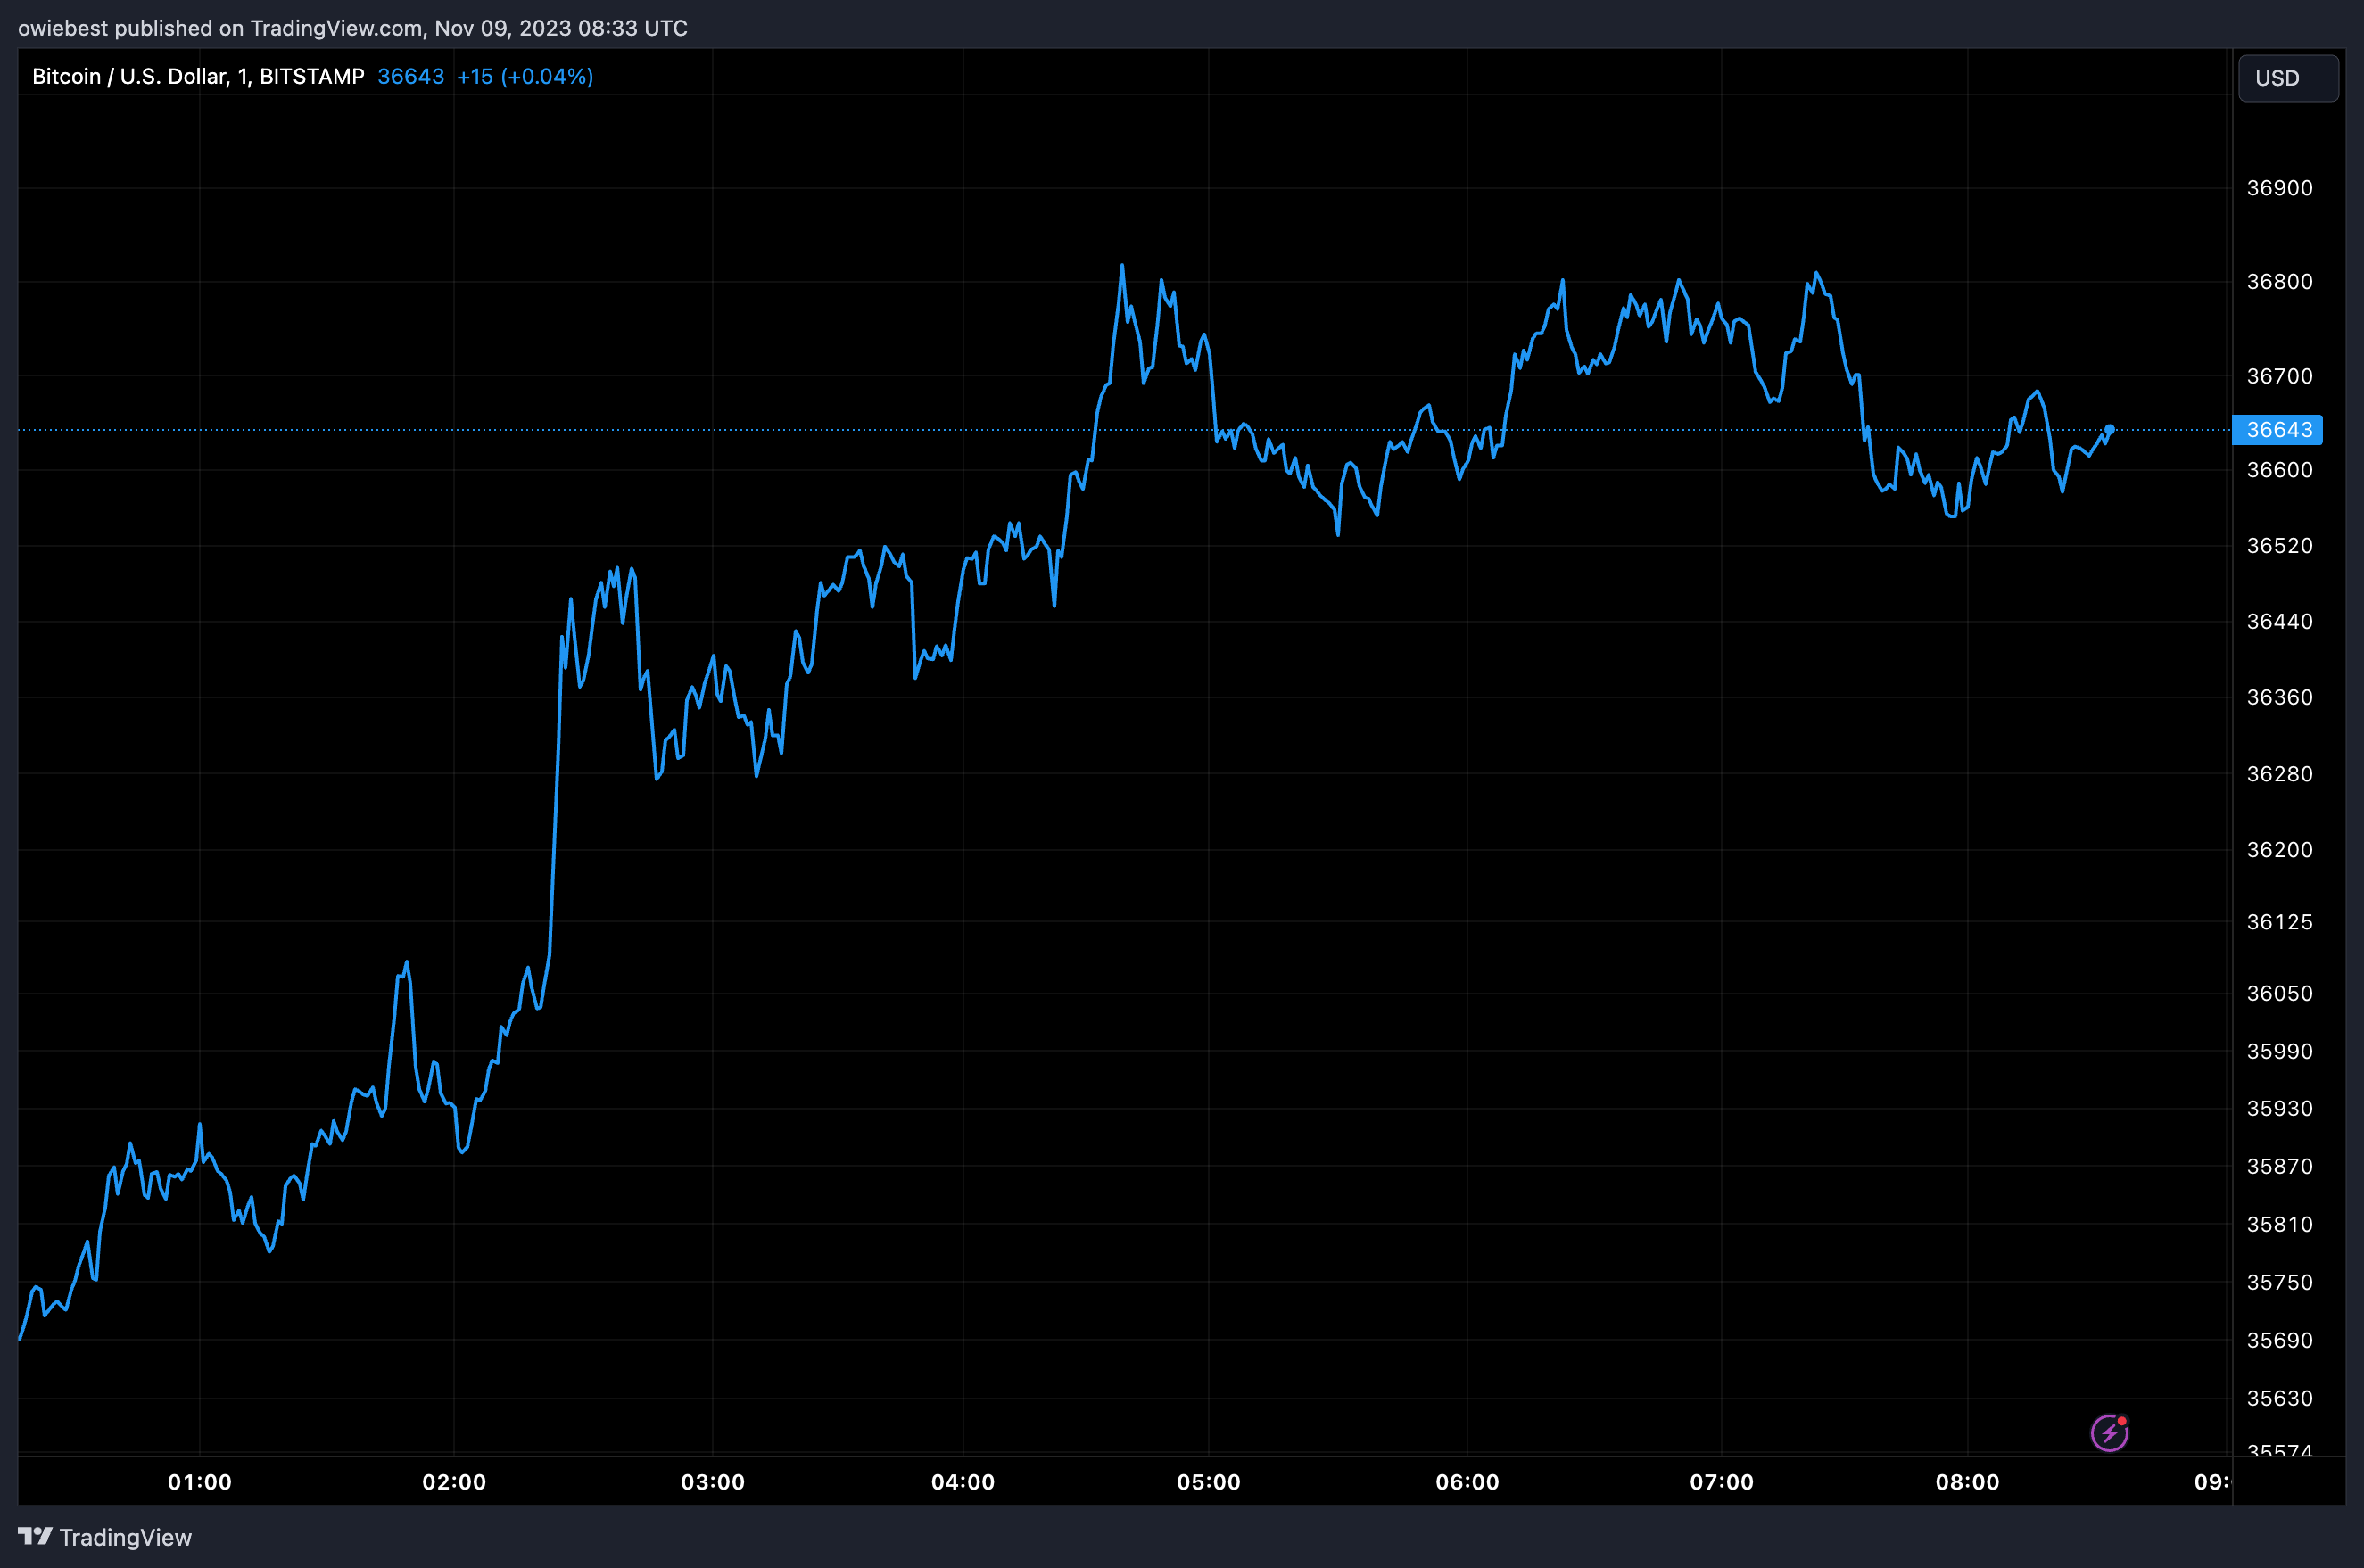Click the 35630 price axis label

[x=2279, y=1398]
